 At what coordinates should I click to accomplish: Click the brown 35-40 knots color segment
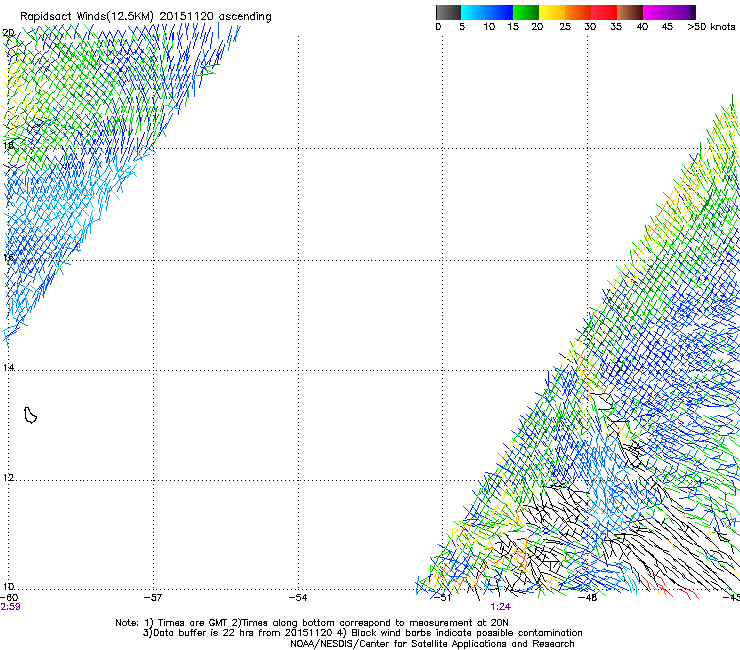pos(630,12)
